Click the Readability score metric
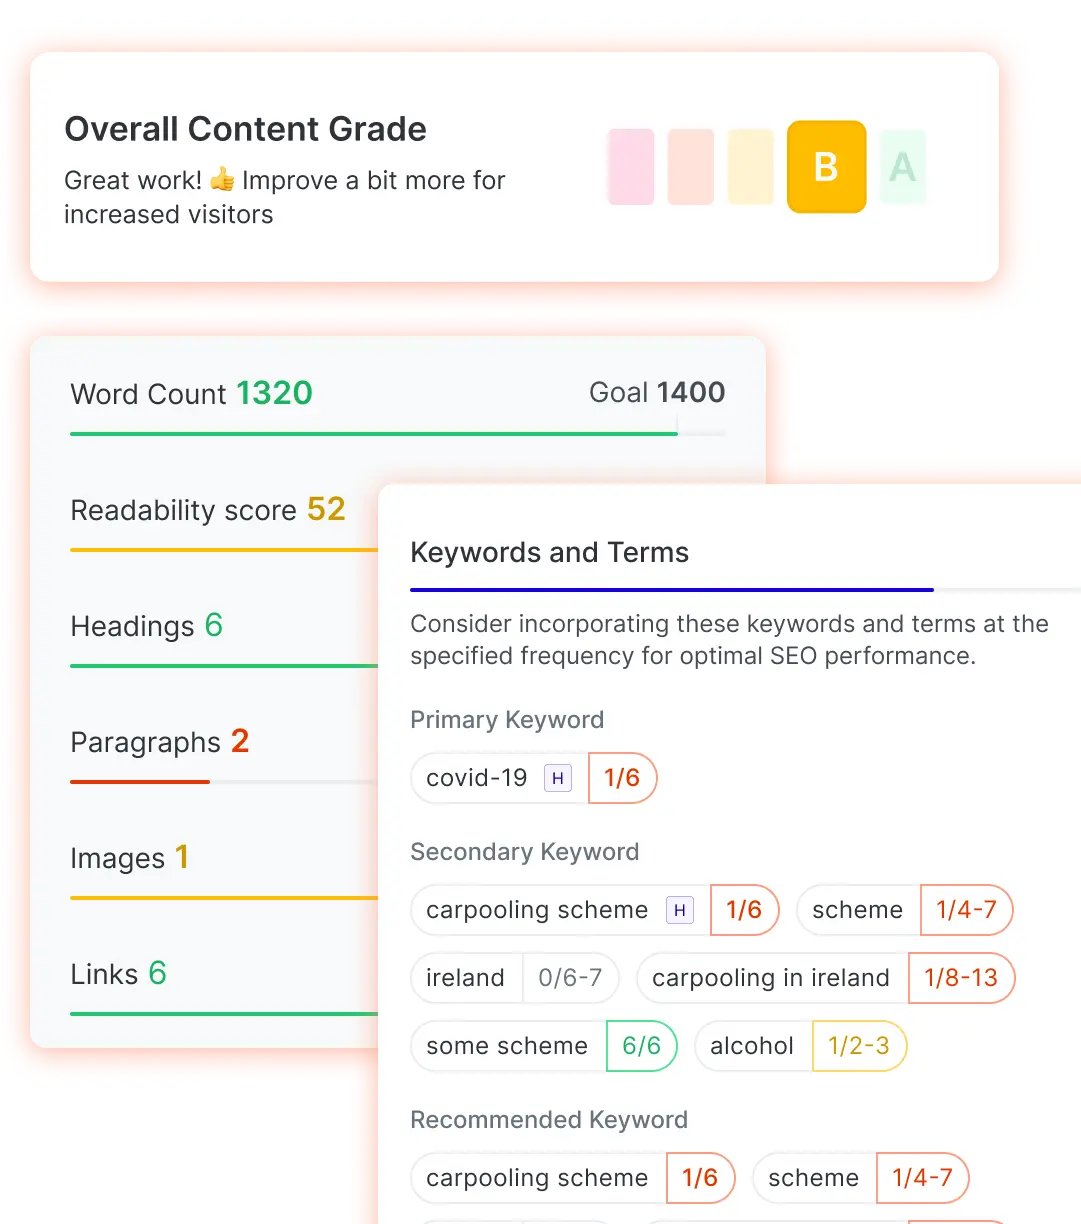Viewport: 1081px width, 1224px height. pyautogui.click(x=208, y=510)
